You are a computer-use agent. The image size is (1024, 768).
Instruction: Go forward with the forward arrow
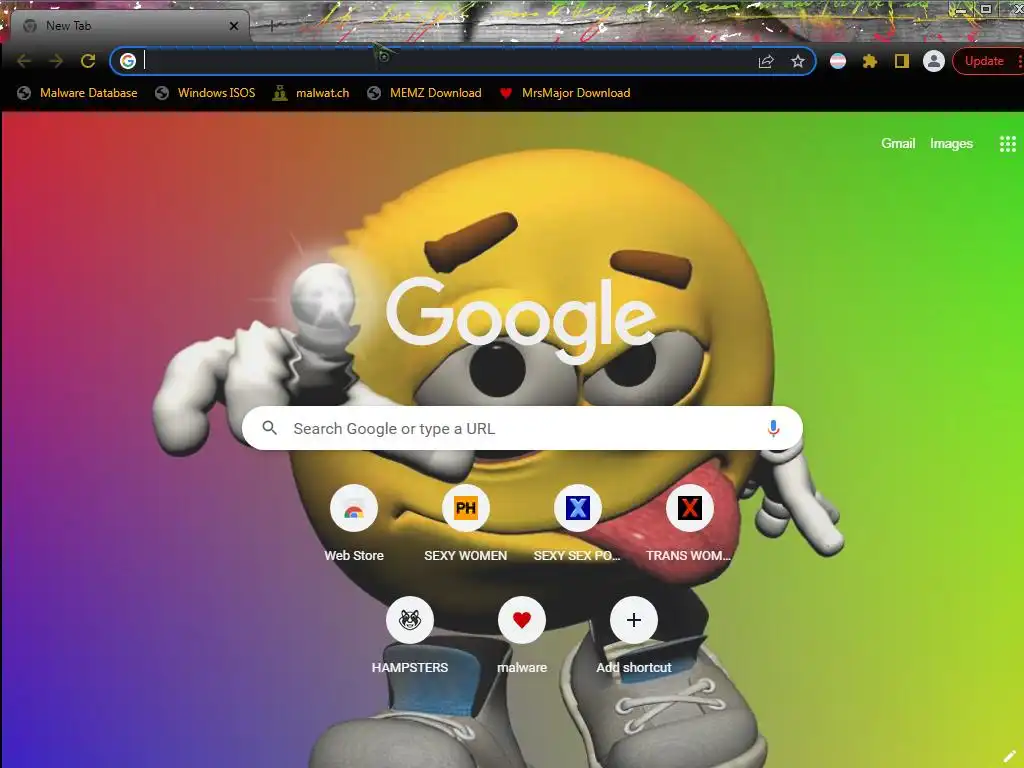(x=56, y=61)
